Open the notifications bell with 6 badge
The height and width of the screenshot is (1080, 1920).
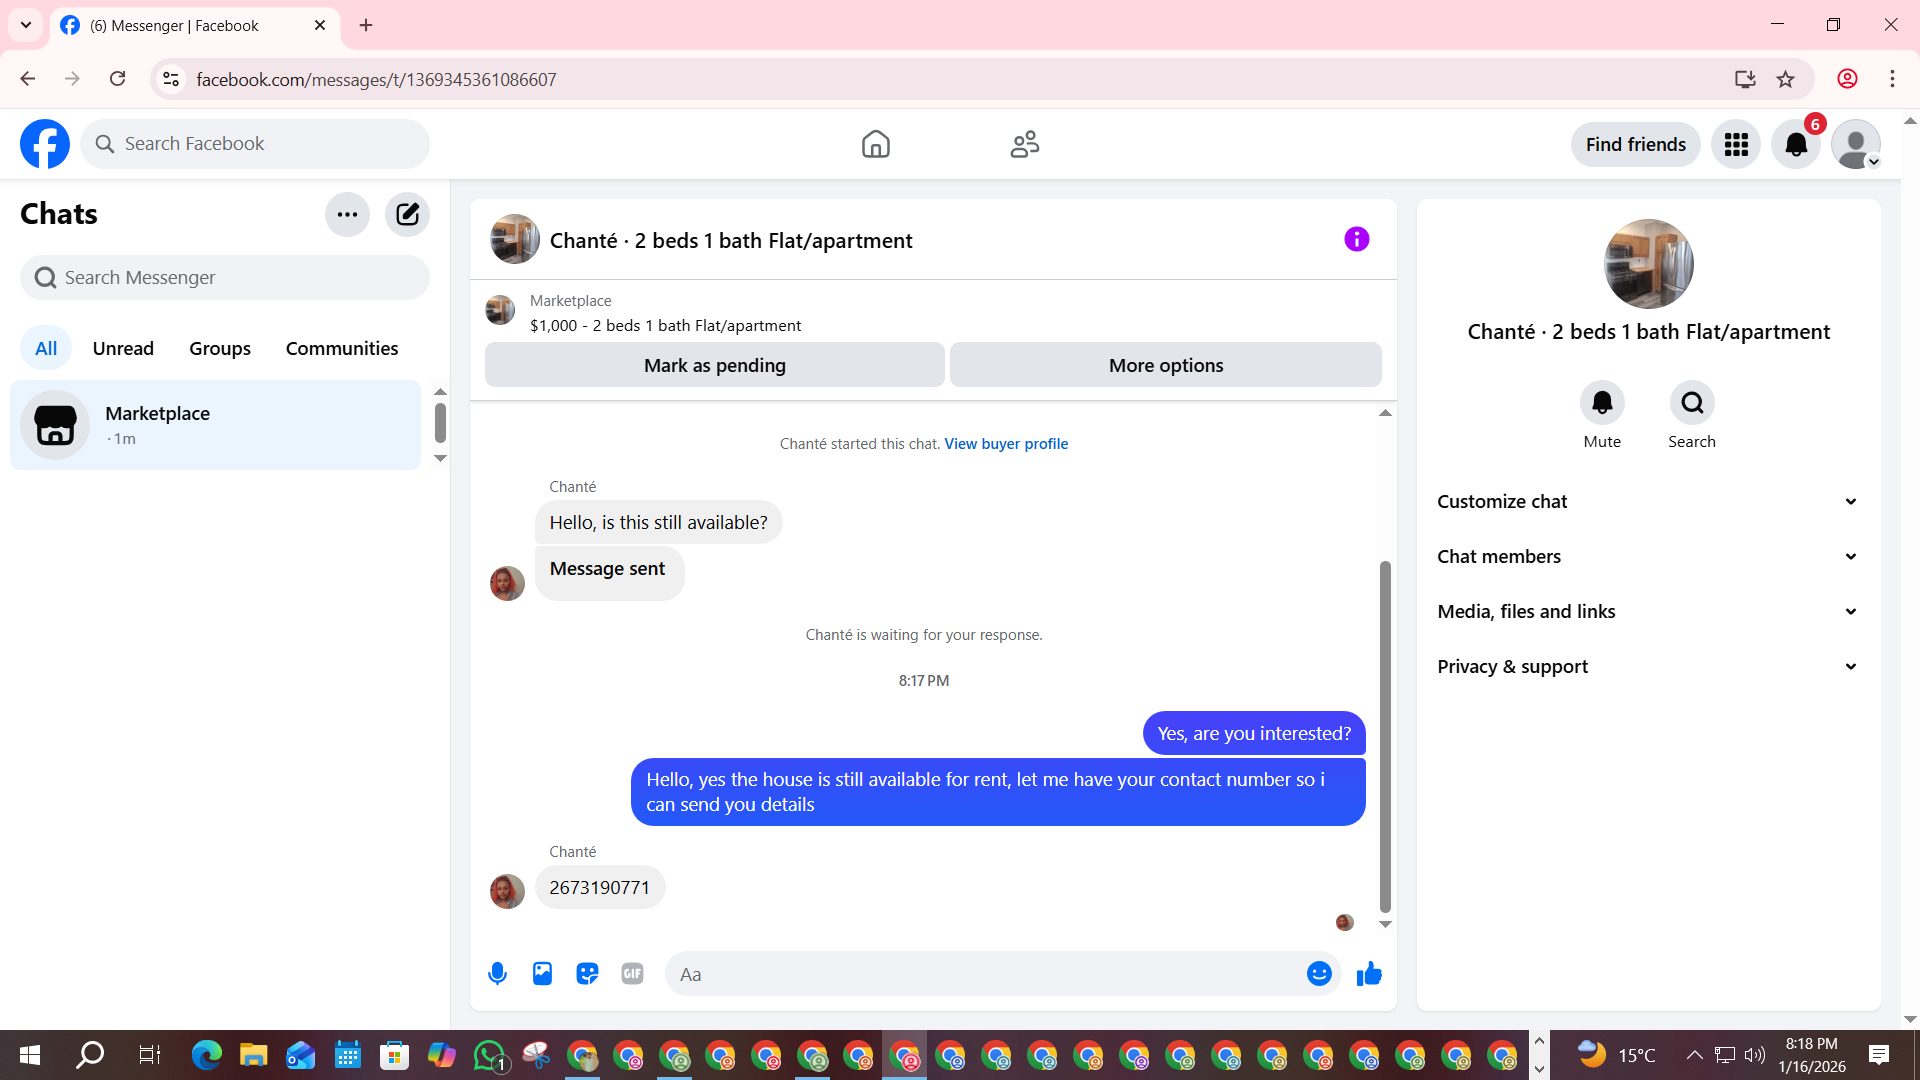1796,145
